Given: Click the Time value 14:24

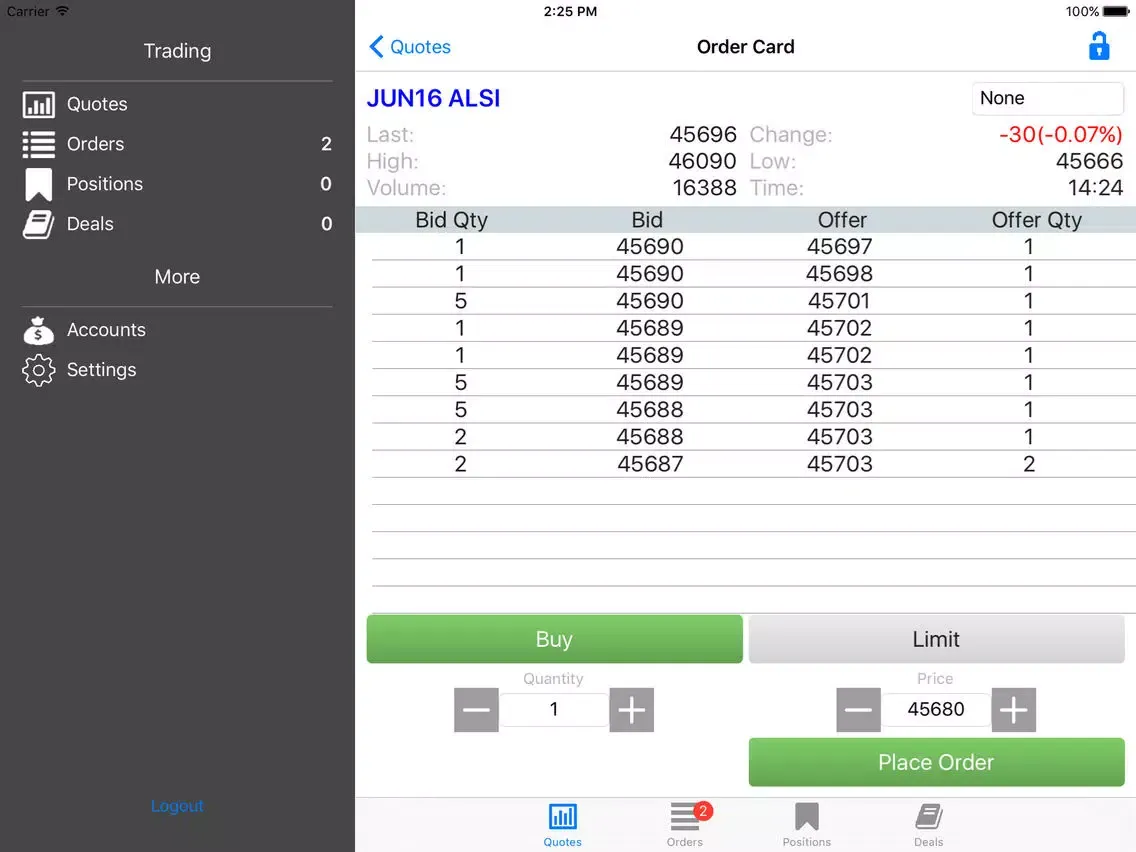Looking at the screenshot, I should [1095, 188].
